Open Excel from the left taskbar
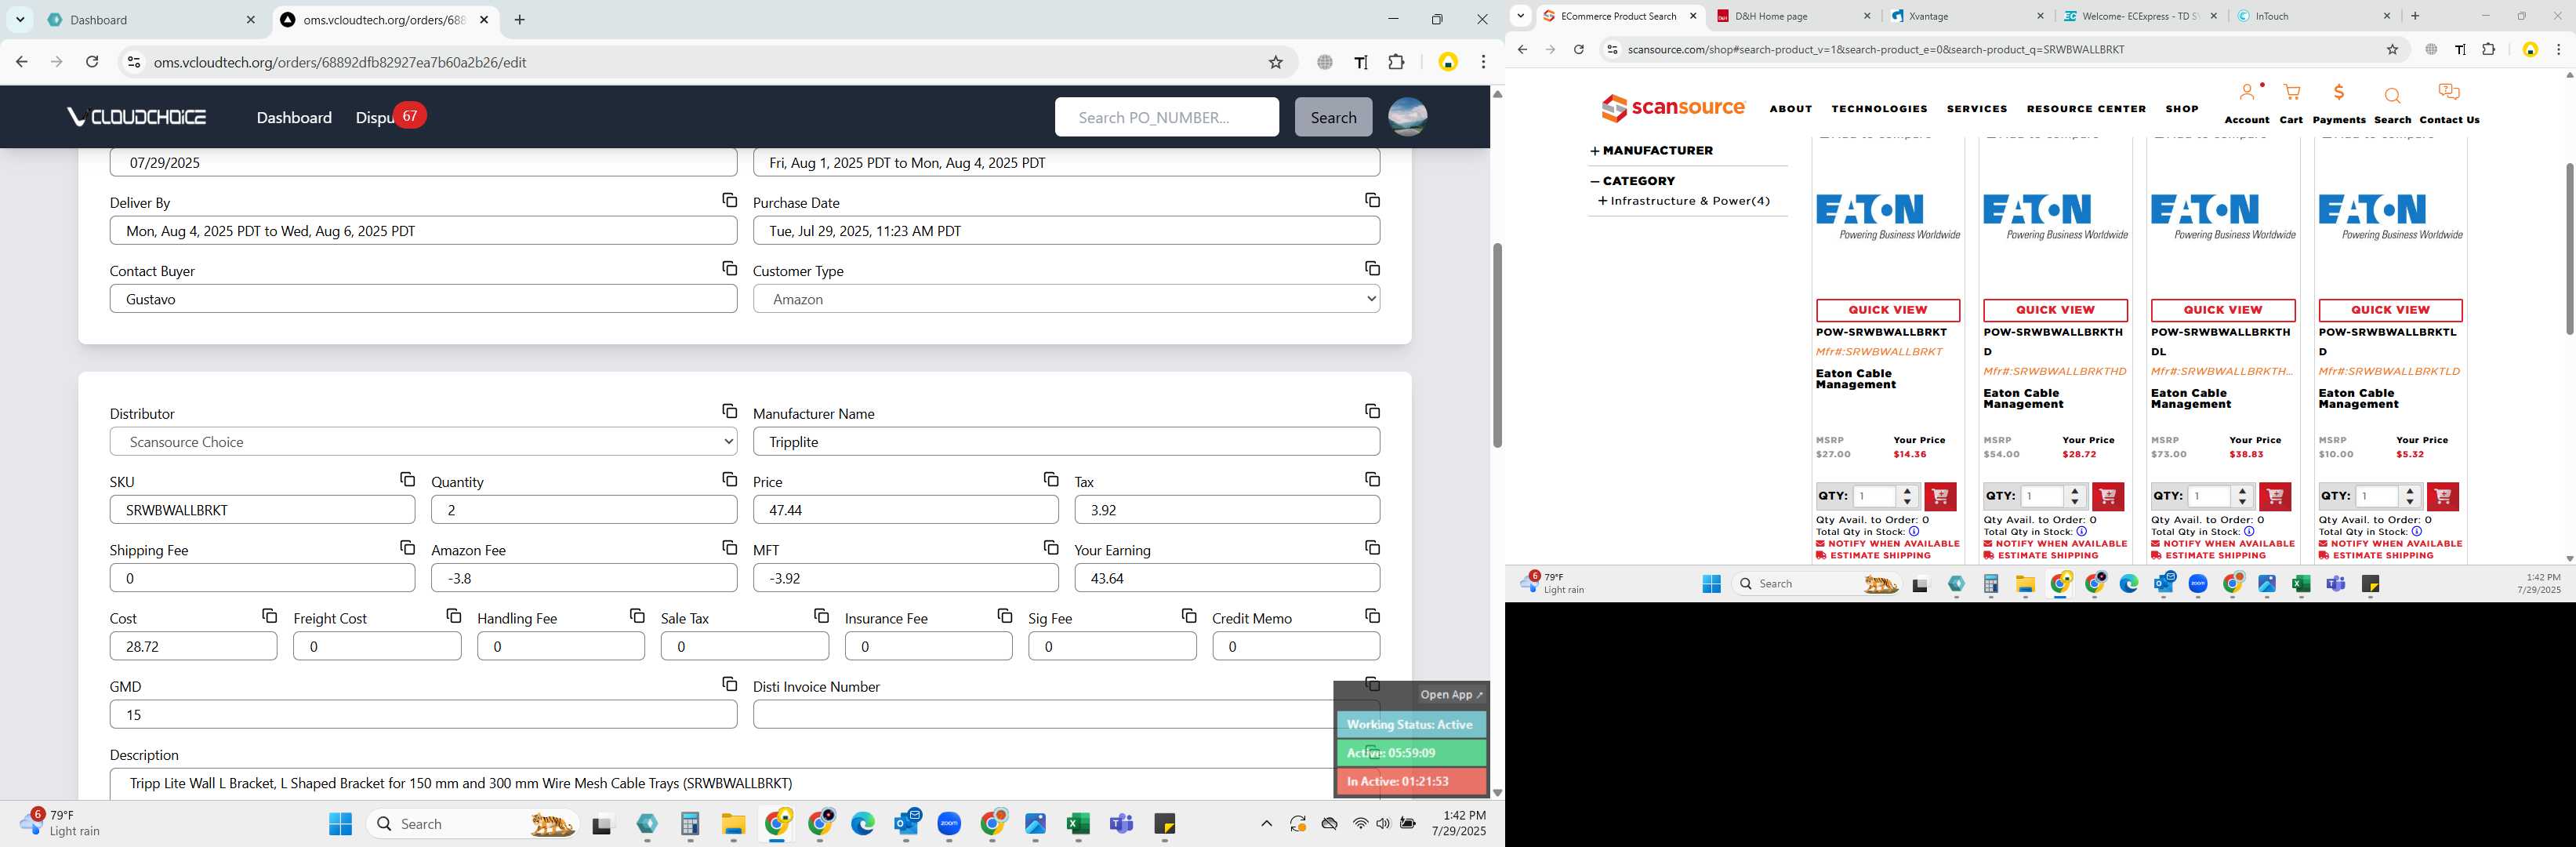Viewport: 2576px width, 847px height. pyautogui.click(x=1077, y=824)
